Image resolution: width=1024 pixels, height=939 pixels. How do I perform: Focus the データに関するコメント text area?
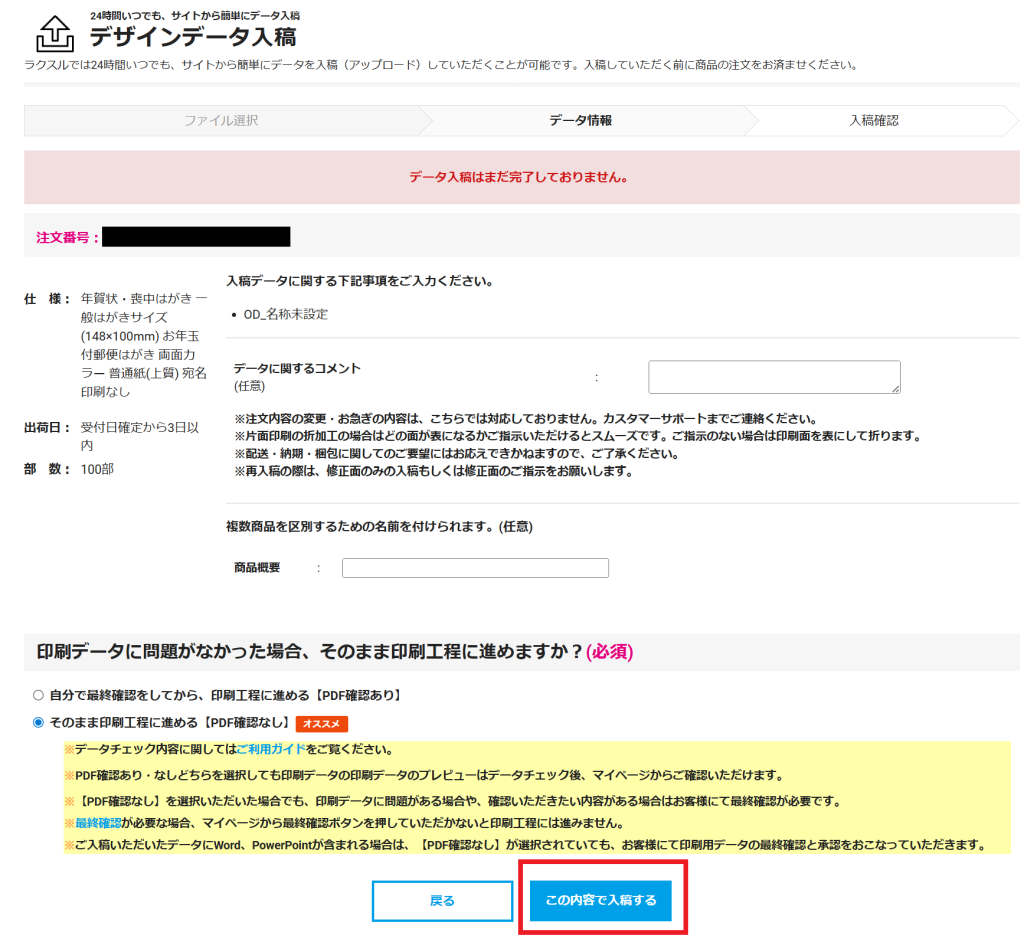(773, 377)
